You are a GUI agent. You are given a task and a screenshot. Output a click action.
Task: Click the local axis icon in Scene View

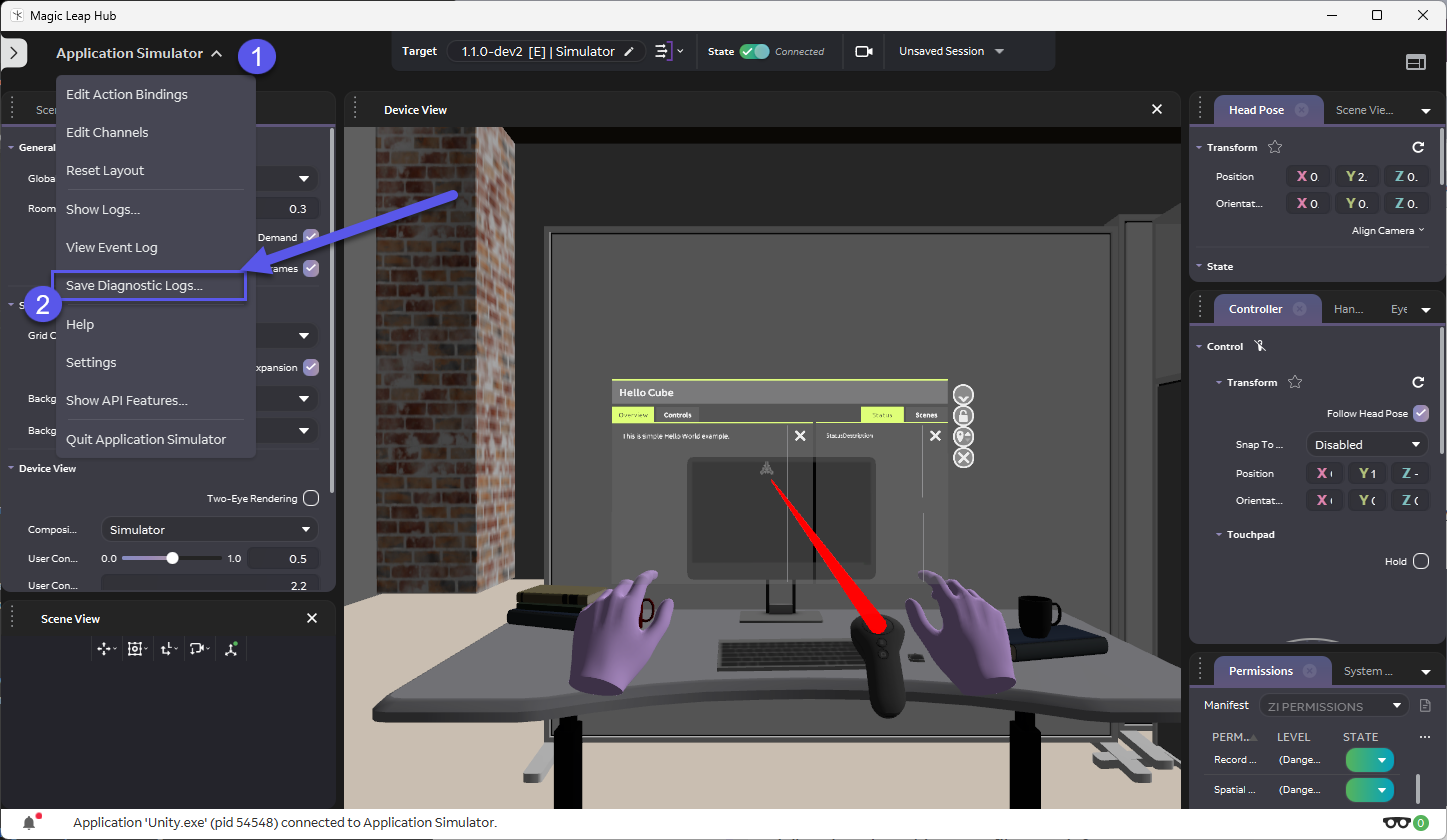pos(167,649)
